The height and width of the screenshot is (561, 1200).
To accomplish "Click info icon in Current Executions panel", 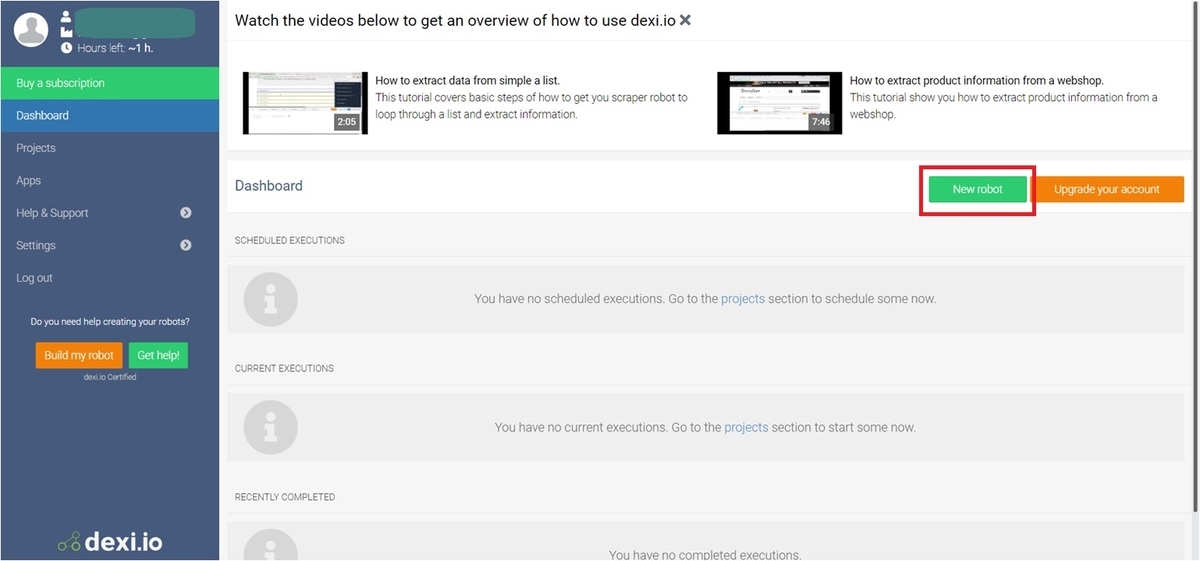I will click(x=271, y=427).
